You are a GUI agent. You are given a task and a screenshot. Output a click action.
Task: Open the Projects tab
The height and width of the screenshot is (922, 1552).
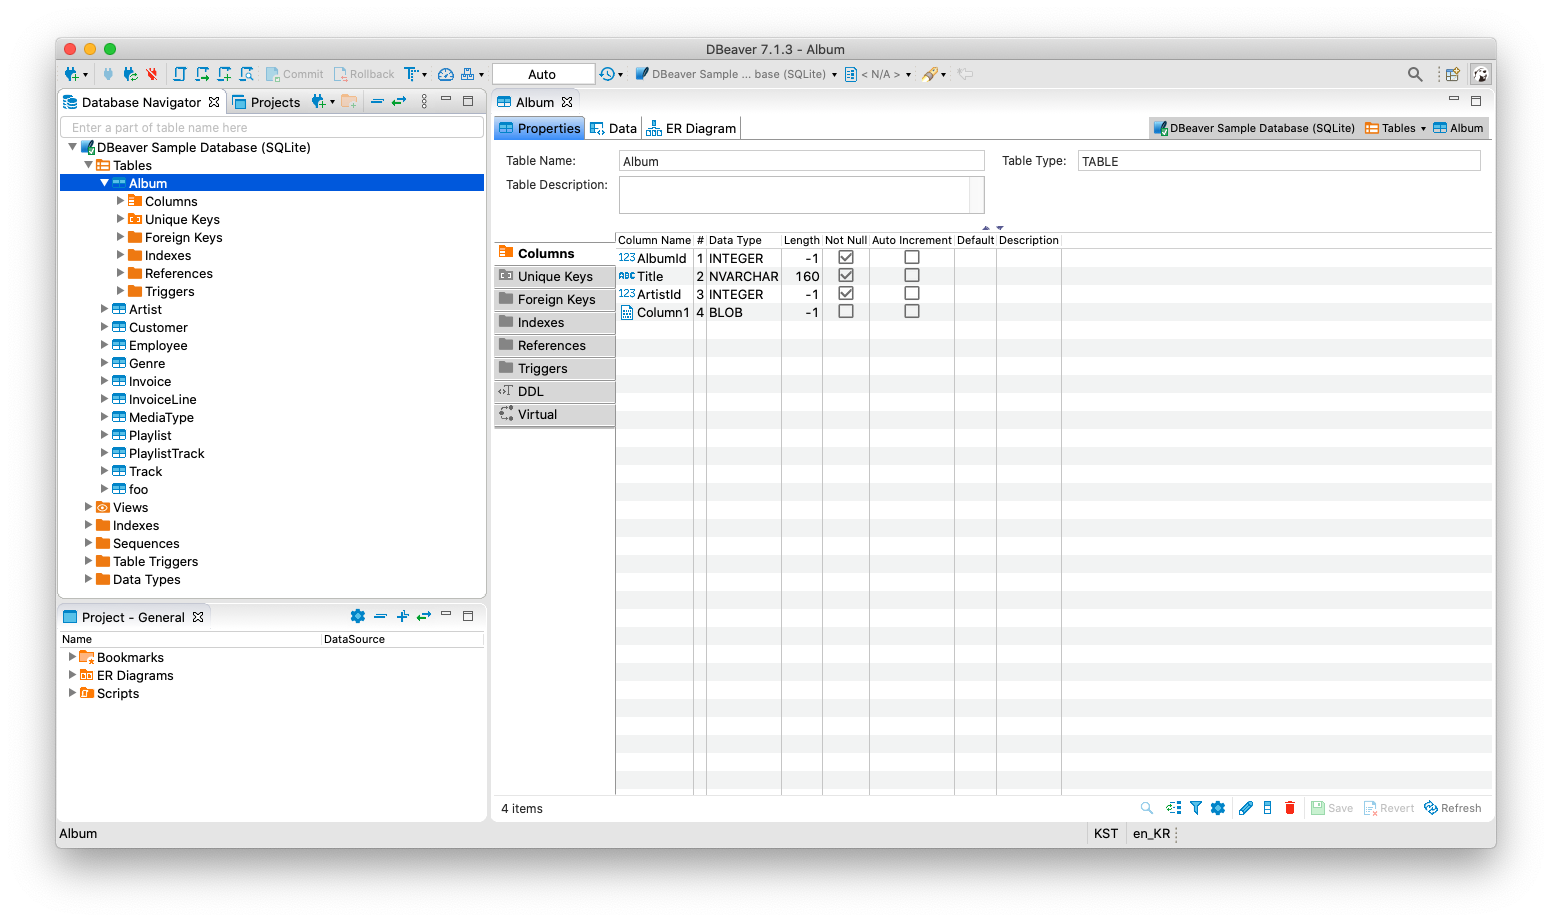266,102
